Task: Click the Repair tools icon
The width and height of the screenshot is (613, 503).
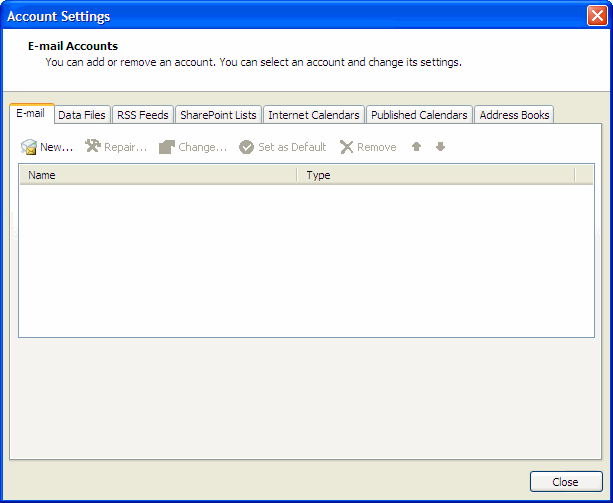Action: point(93,146)
